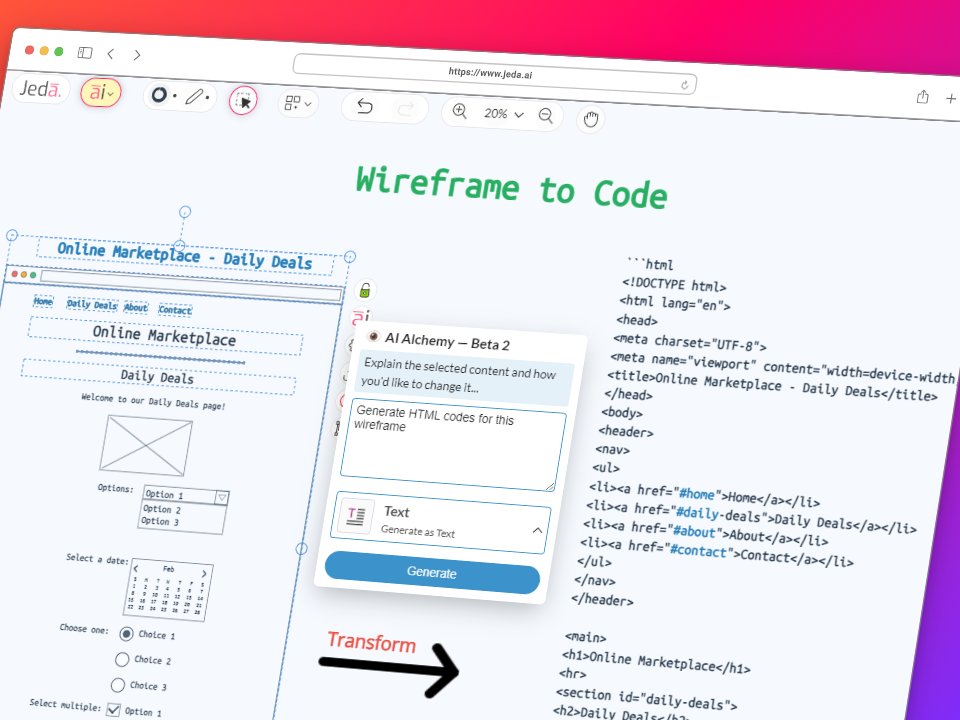Click the Contact link in wireframe nav
Screen dimensions: 960x720
point(175,310)
